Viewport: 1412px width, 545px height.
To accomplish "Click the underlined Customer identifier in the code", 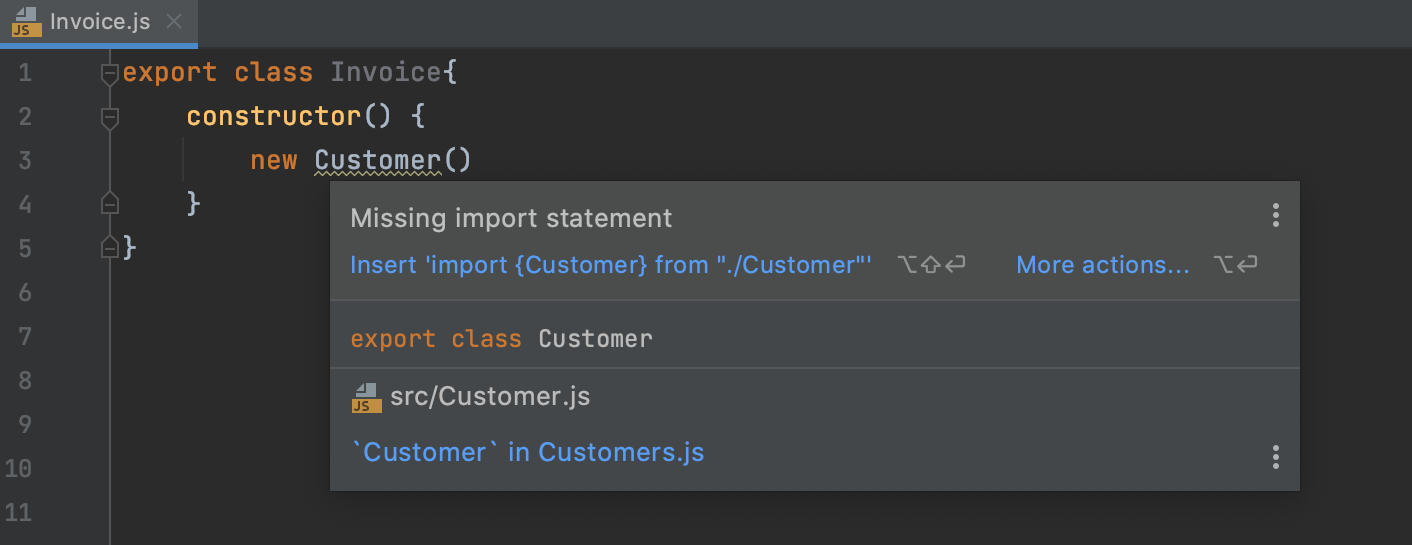I will (377, 160).
